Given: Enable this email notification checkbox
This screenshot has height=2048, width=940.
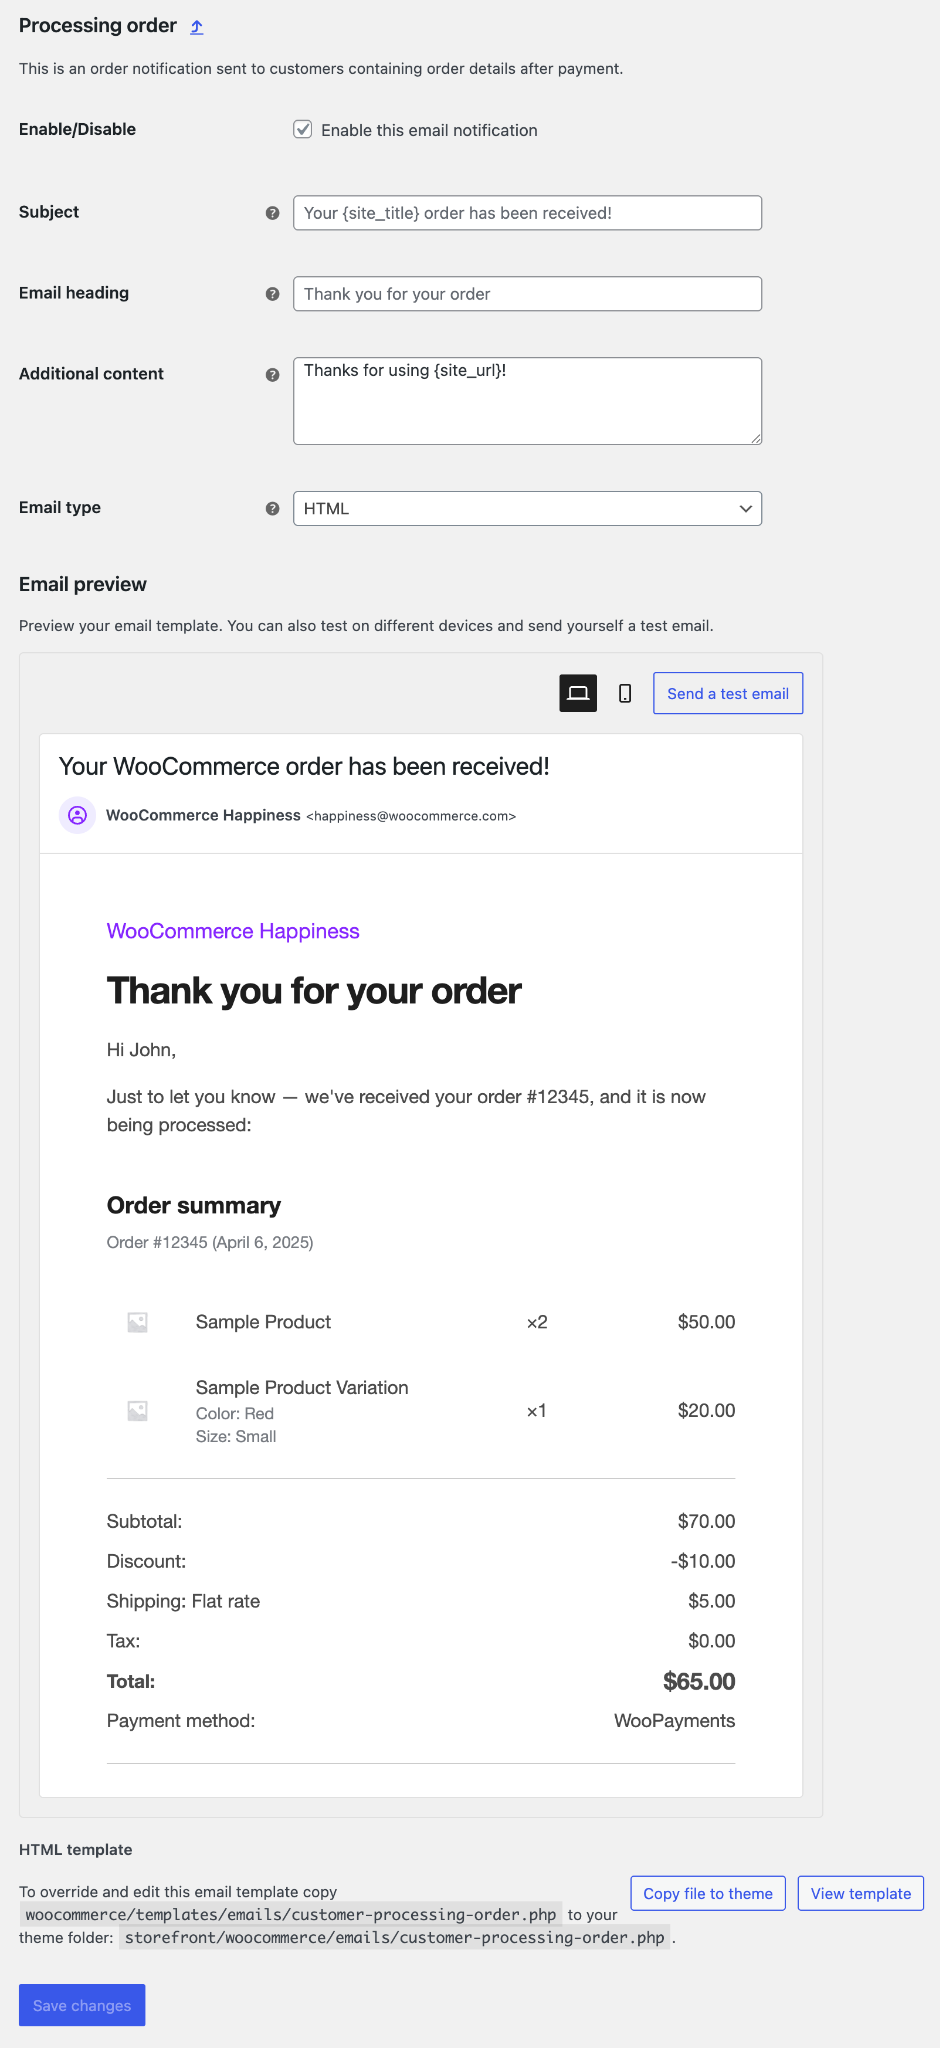Looking at the screenshot, I should [x=302, y=130].
